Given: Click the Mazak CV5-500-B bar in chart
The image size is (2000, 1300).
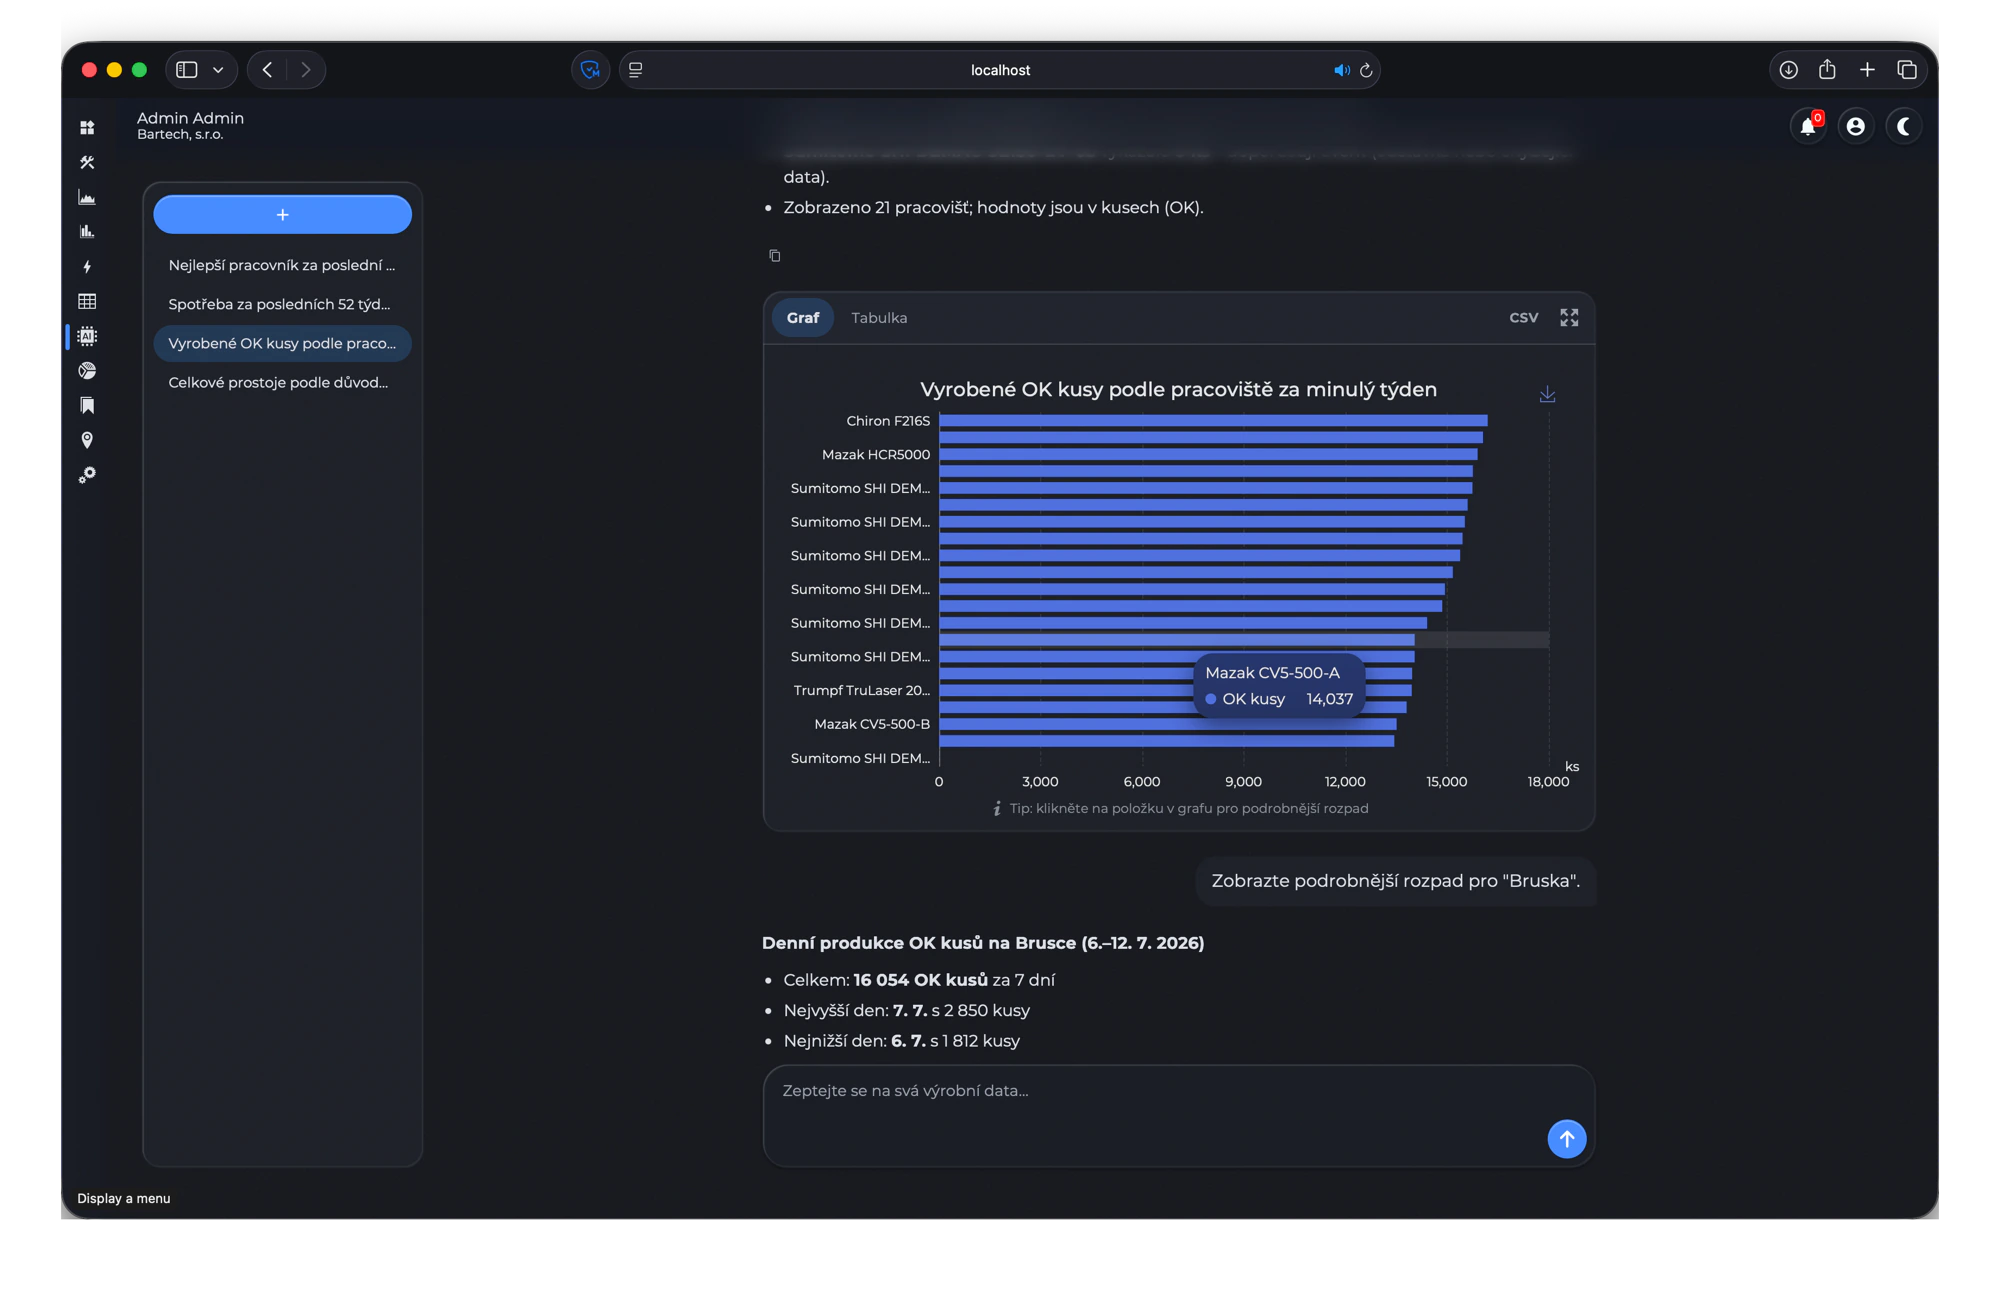Looking at the screenshot, I should [1168, 724].
